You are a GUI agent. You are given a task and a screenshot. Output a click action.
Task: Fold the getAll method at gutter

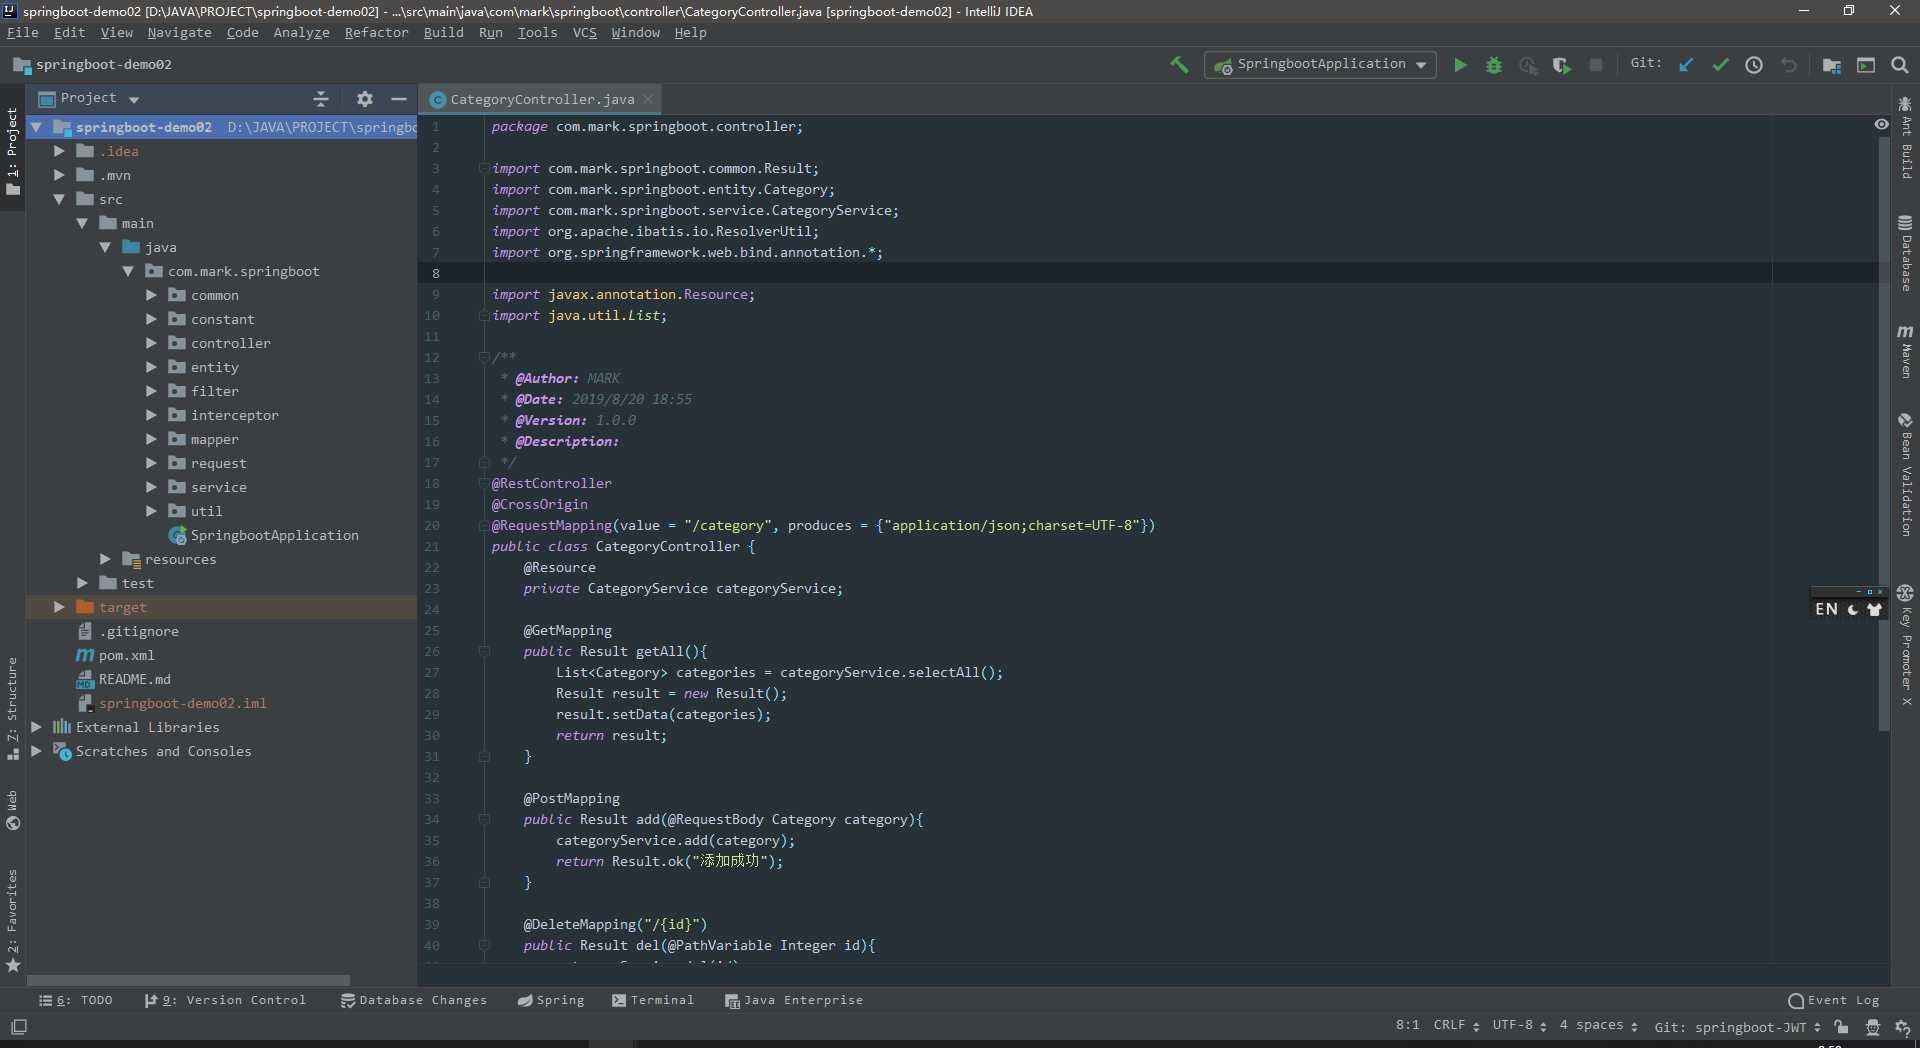pos(484,651)
